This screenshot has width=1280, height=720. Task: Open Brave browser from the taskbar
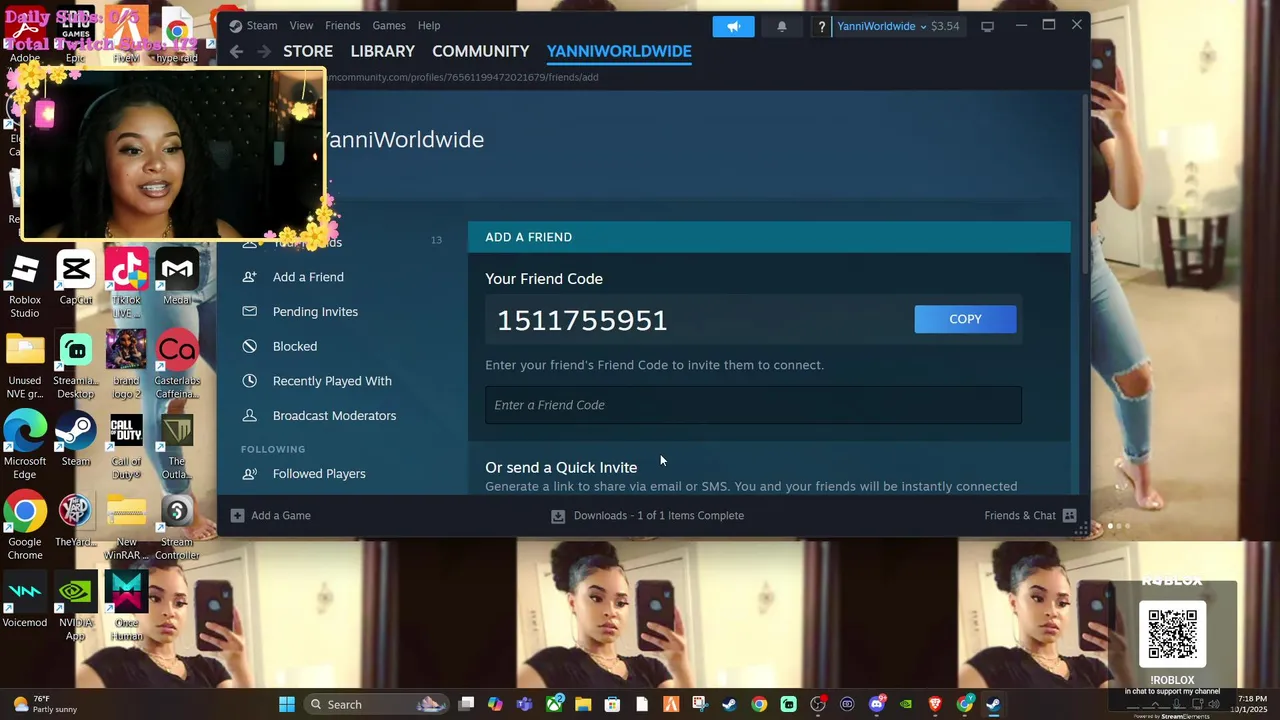(x=935, y=704)
